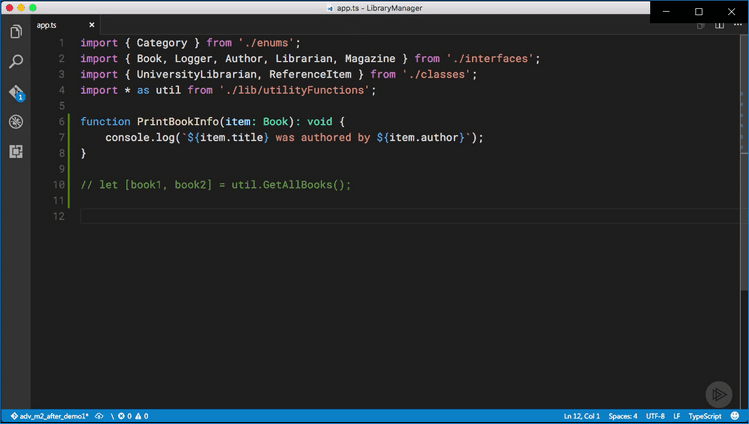The height and width of the screenshot is (424, 749).
Task: Click line number 6 in the gutter
Action: point(62,121)
